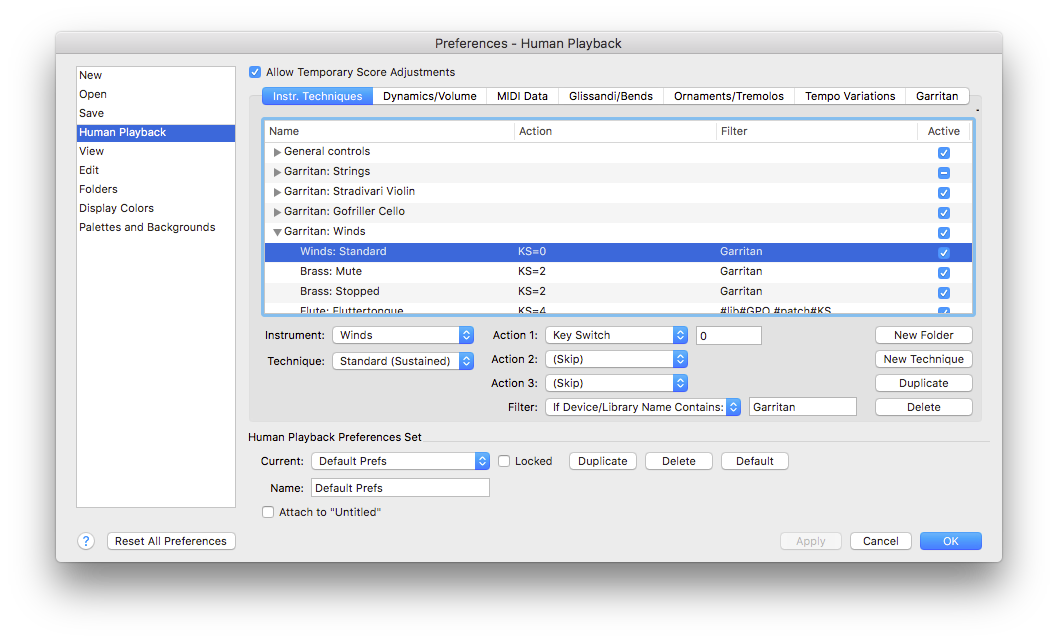Switch to the Instr. Techniques tab
1058x642 pixels.
tap(317, 96)
